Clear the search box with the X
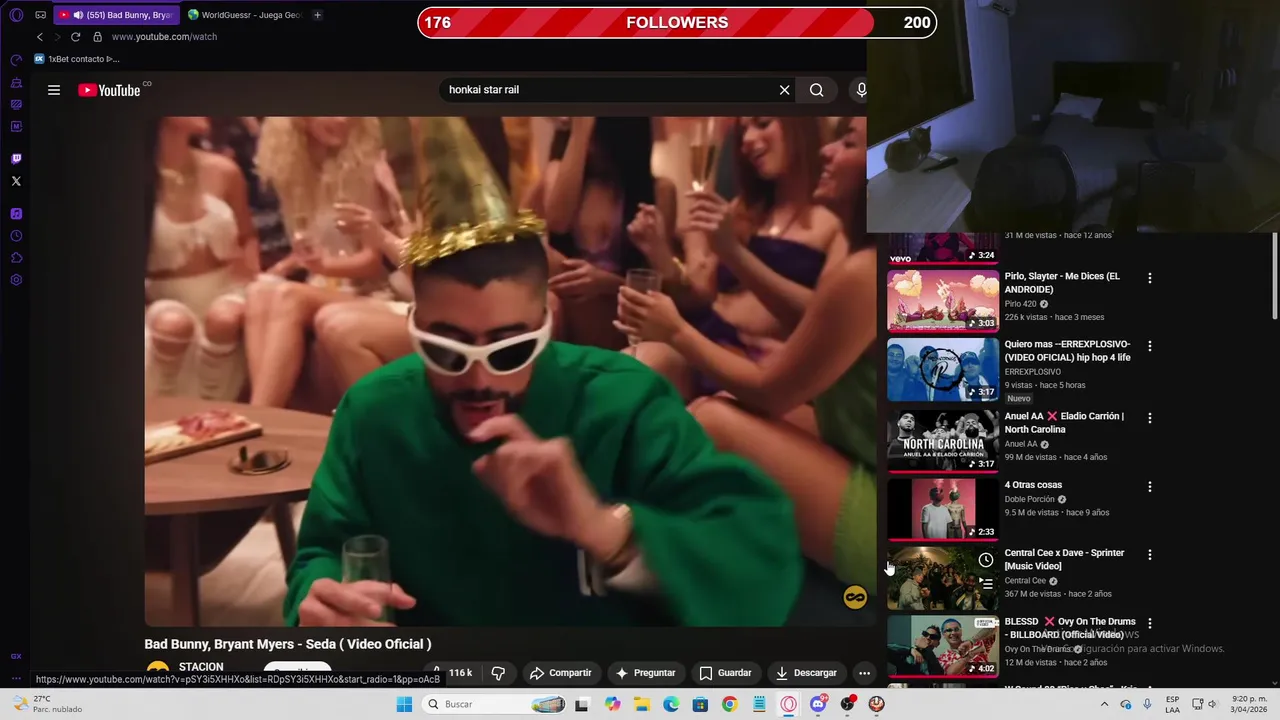The image size is (1280, 720). click(784, 90)
